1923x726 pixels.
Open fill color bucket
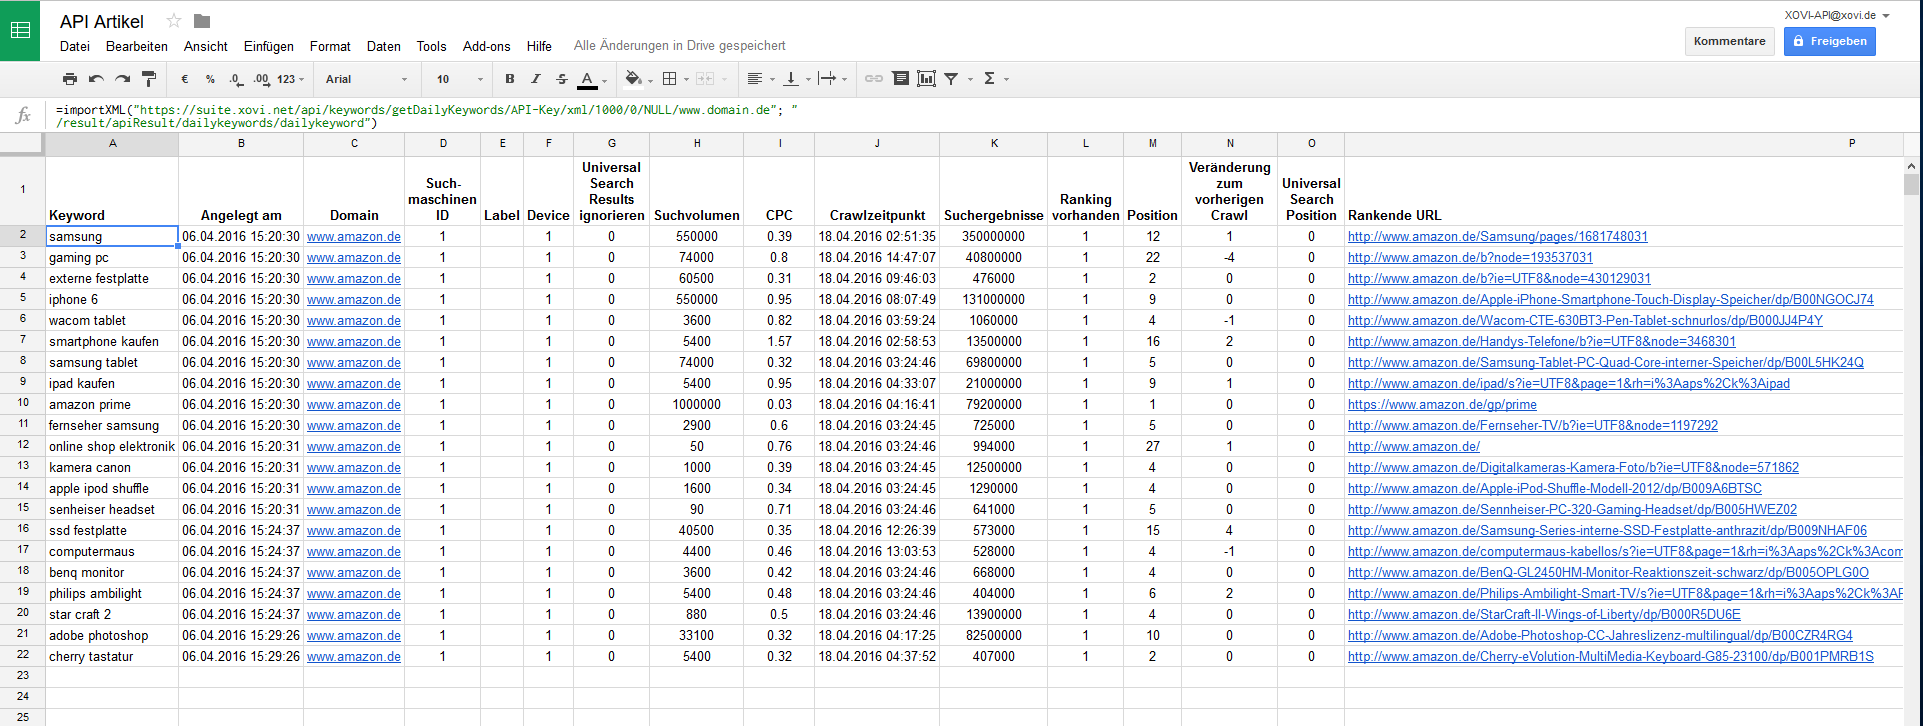633,79
